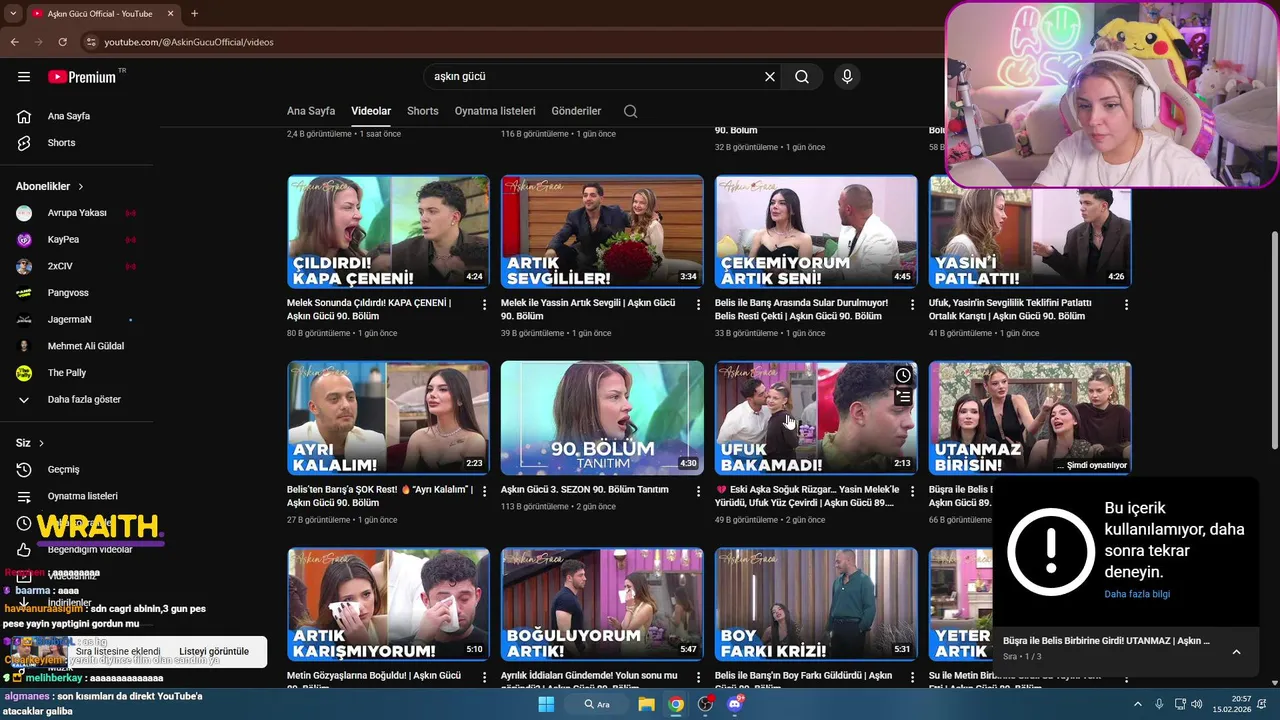
Task: Open options for Eski Aşka Soğuk Rüzgar
Action: 912,491
